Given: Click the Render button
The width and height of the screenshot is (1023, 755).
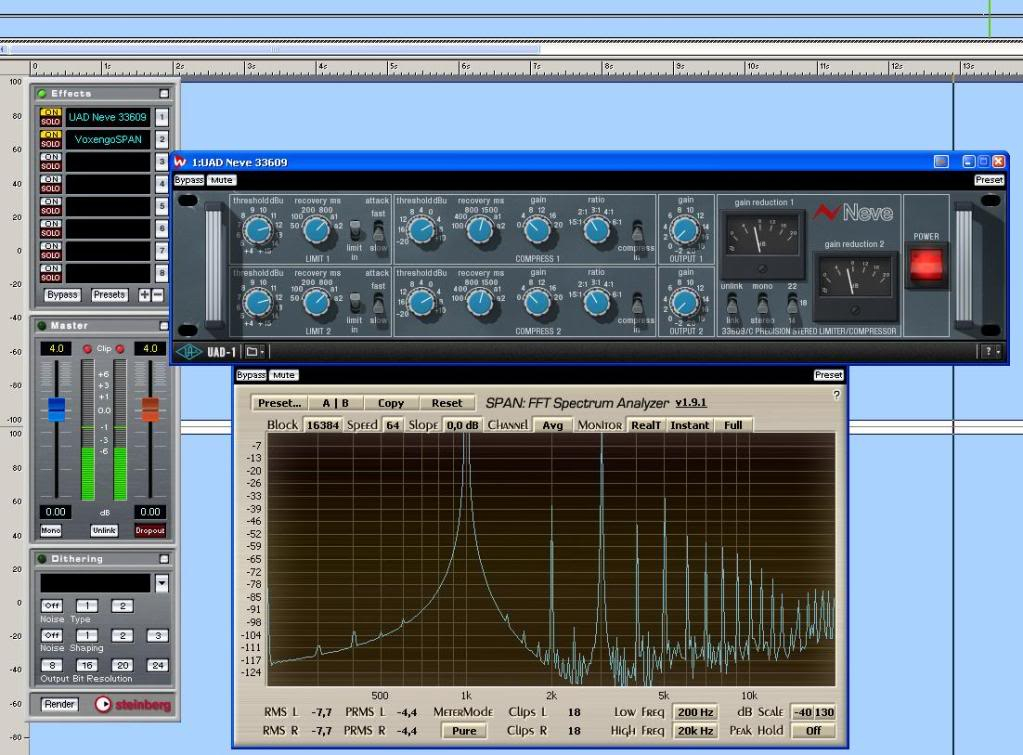Looking at the screenshot, I should click(60, 704).
